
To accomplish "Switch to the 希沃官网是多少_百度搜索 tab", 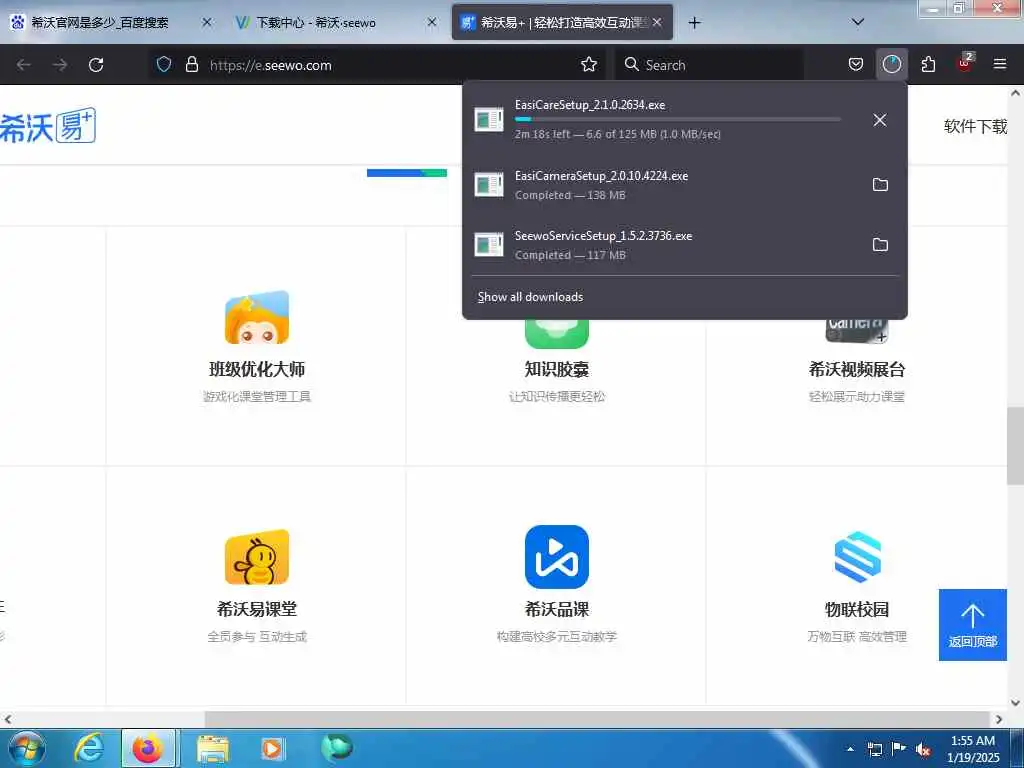I will (x=99, y=23).
